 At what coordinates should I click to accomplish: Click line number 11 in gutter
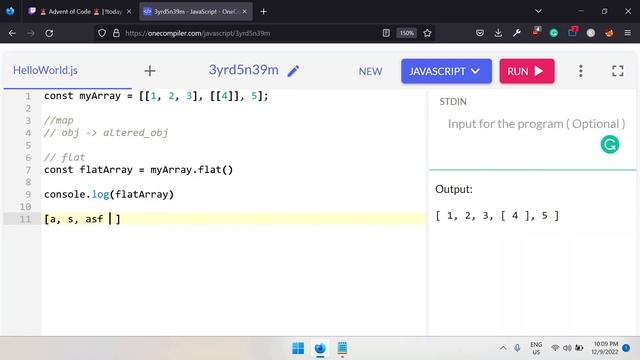point(25,219)
